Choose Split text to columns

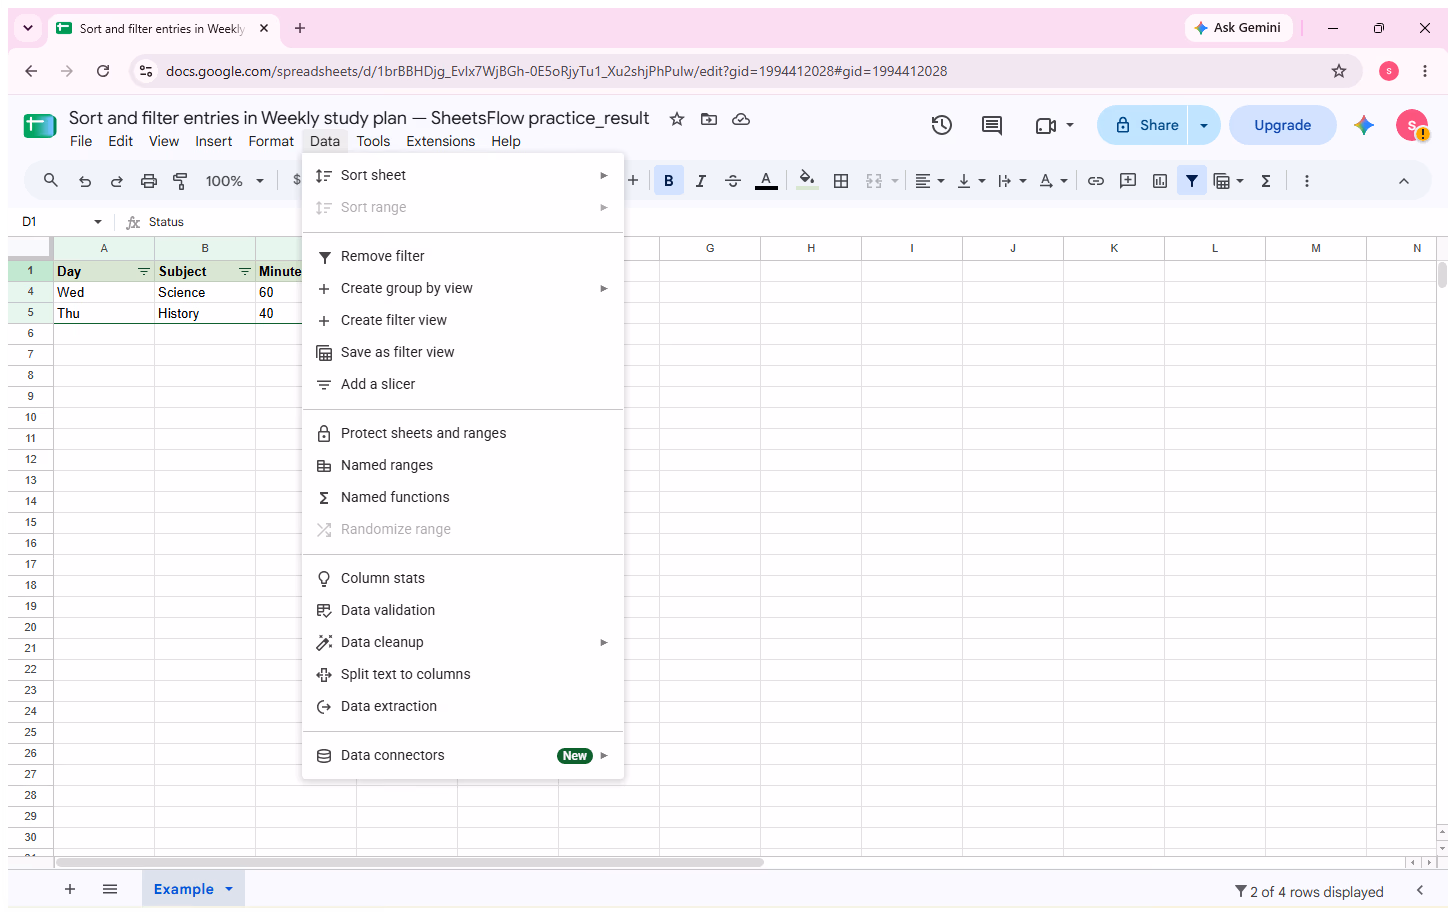[x=462, y=674]
